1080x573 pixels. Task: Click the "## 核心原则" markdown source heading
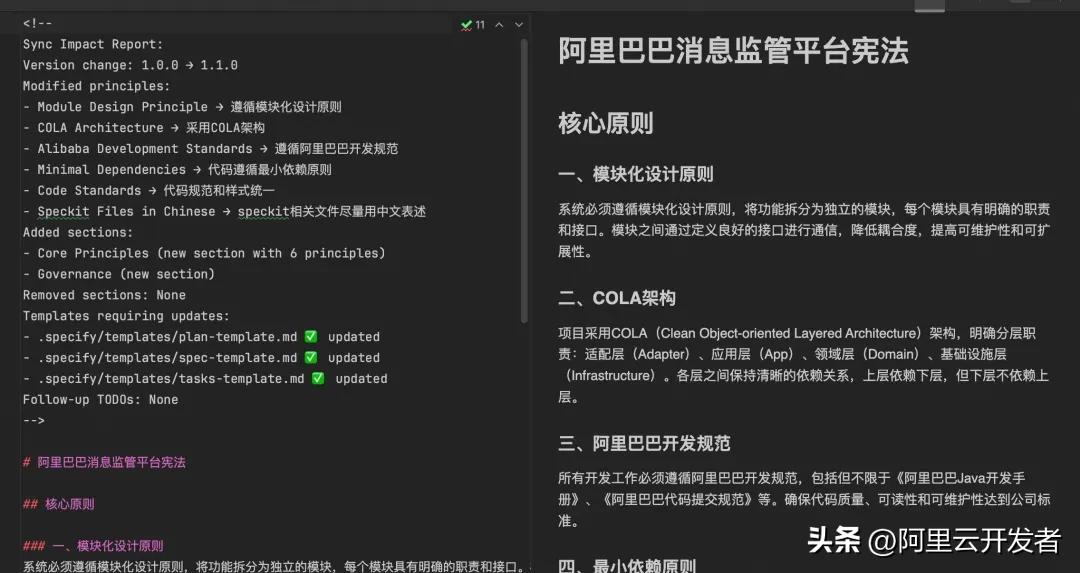pyautogui.click(x=59, y=504)
